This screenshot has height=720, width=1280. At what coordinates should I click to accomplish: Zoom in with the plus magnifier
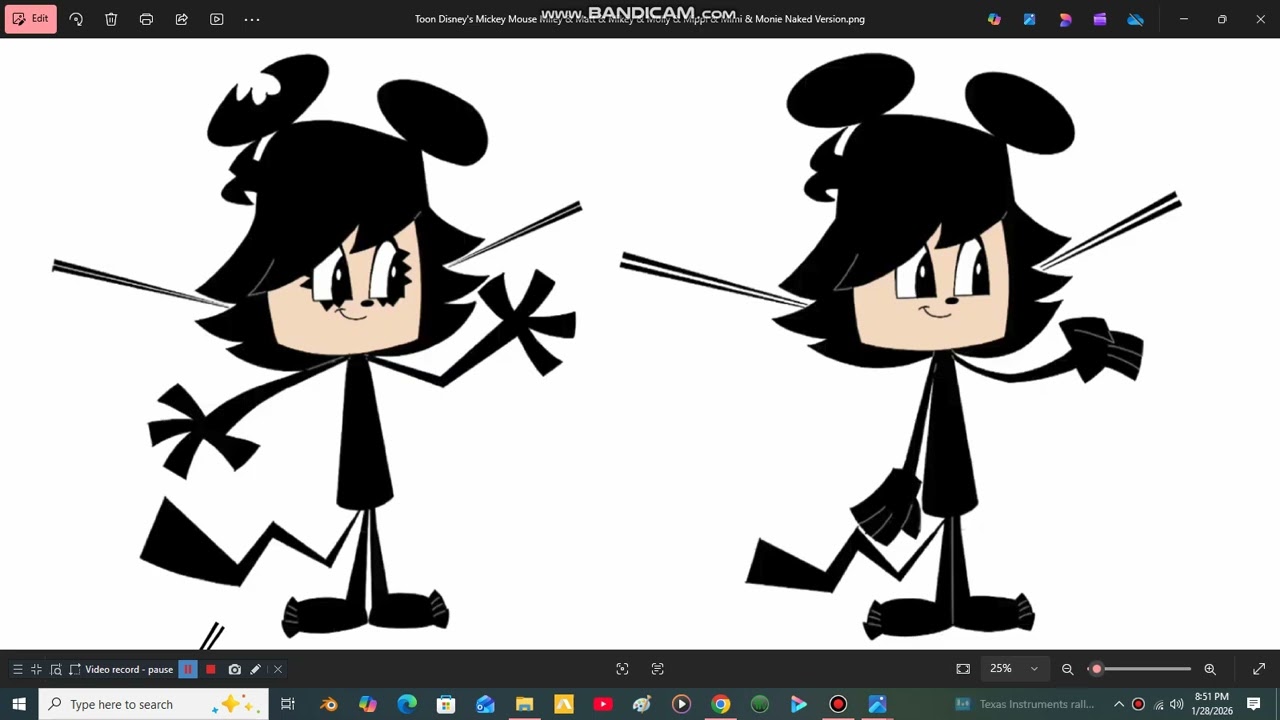click(x=1210, y=669)
